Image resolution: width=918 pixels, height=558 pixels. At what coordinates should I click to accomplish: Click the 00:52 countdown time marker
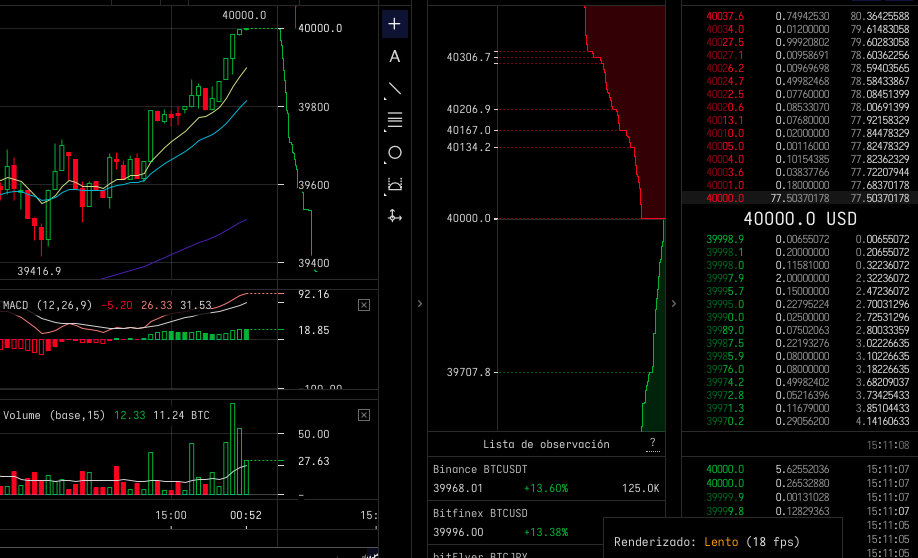click(x=246, y=515)
